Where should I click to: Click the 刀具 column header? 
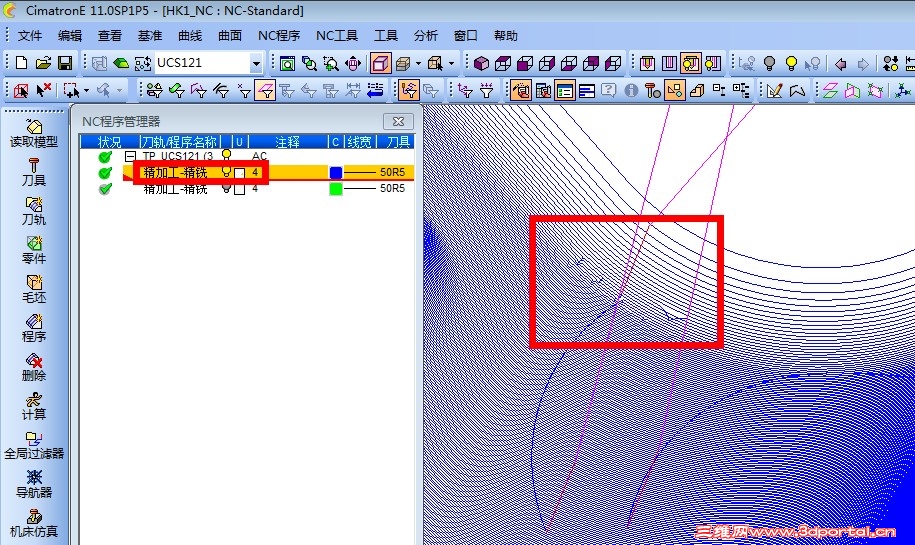[397, 142]
